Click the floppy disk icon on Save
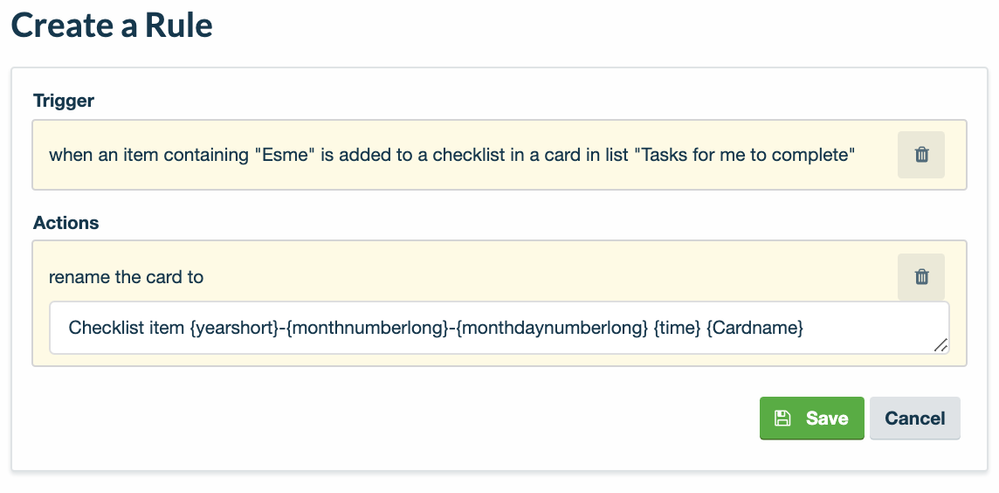 [783, 418]
